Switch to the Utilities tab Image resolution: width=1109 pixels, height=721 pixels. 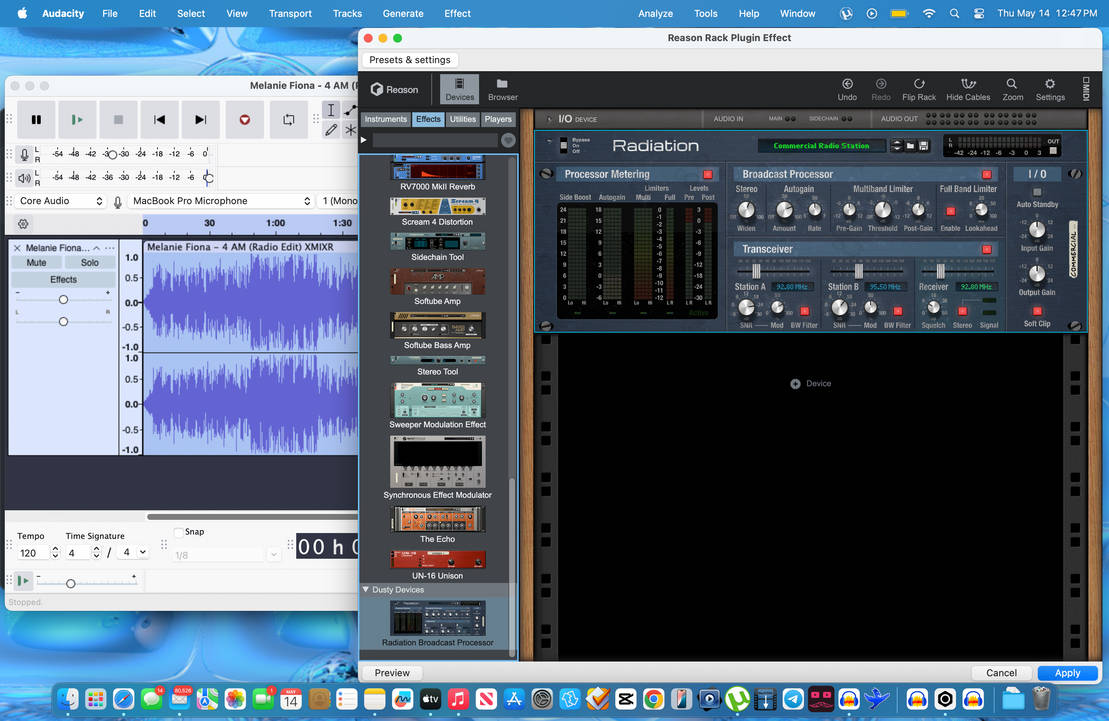click(463, 120)
